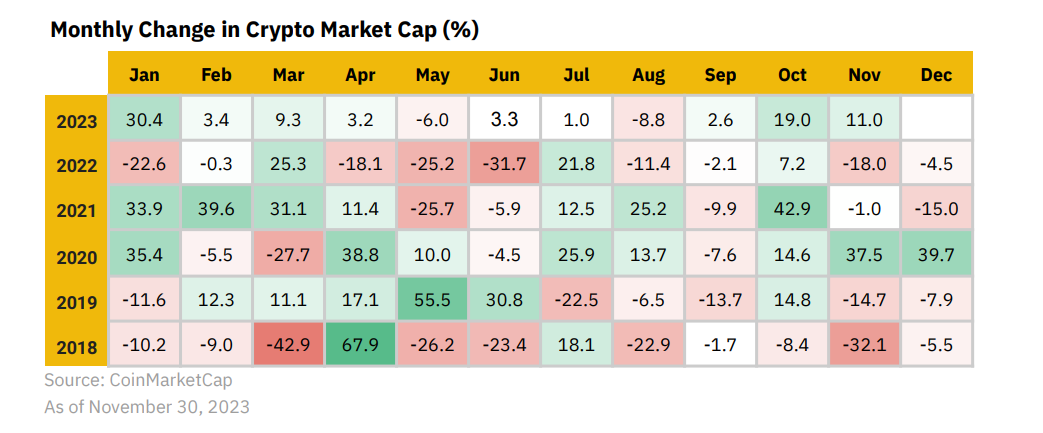The height and width of the screenshot is (433, 1043).
Task: Click the 39.7 cell in December 2020
Action: (x=936, y=256)
